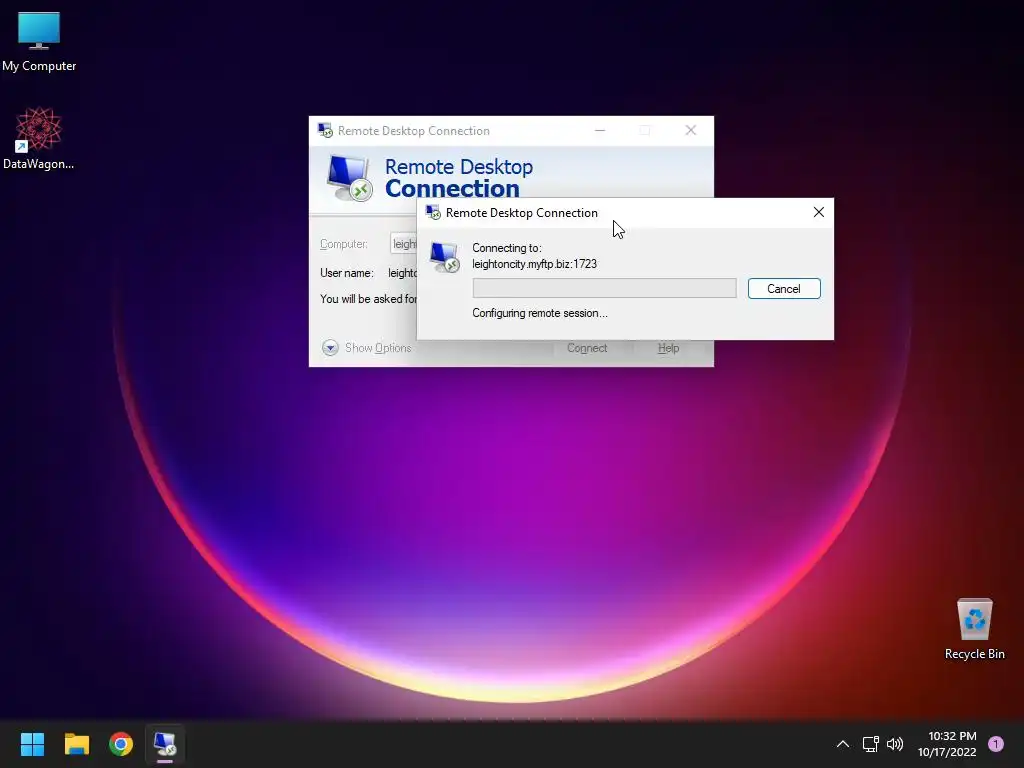Click the connection progress bar

click(x=604, y=288)
